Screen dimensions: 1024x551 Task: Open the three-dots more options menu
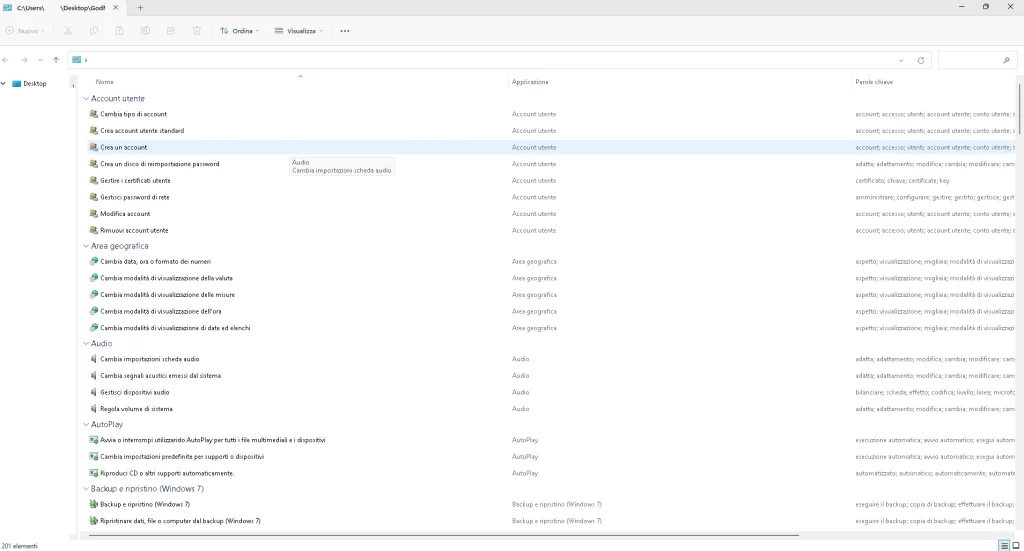(345, 31)
